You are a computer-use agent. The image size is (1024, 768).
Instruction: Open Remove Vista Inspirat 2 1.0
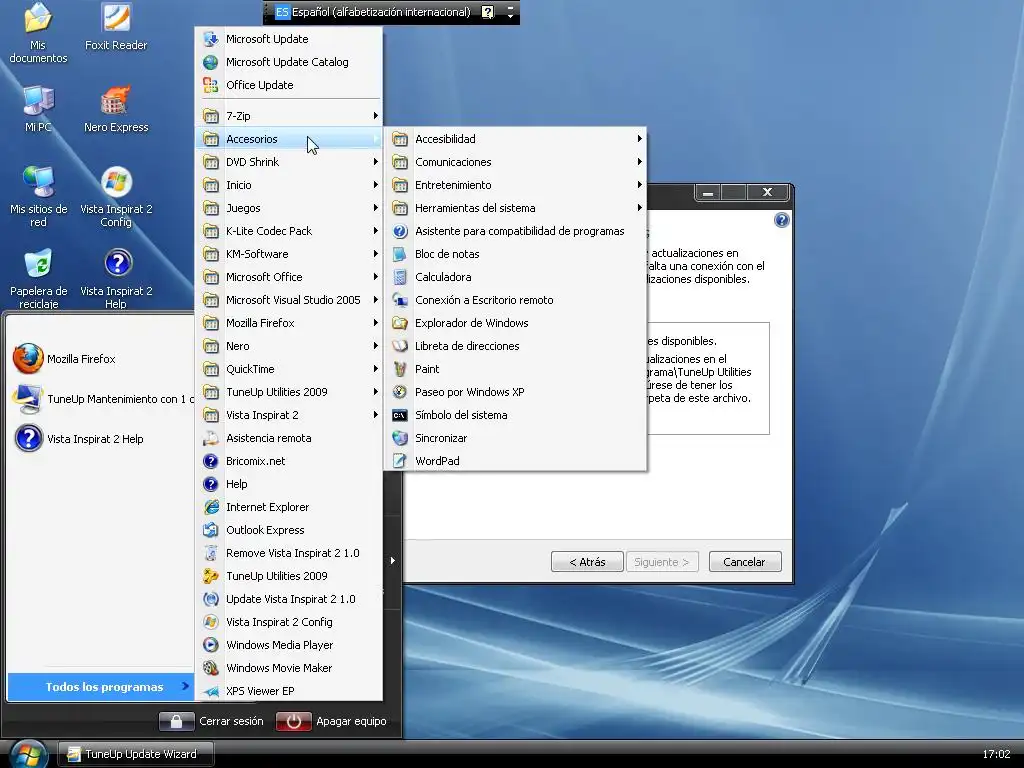(289, 552)
